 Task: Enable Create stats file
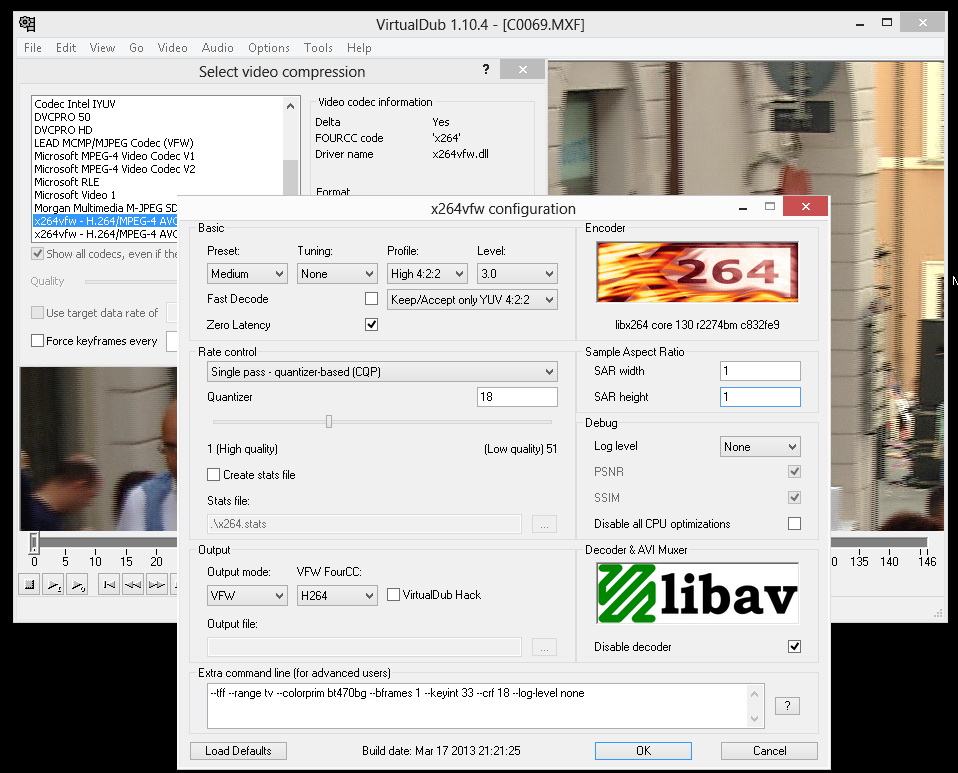pos(213,475)
